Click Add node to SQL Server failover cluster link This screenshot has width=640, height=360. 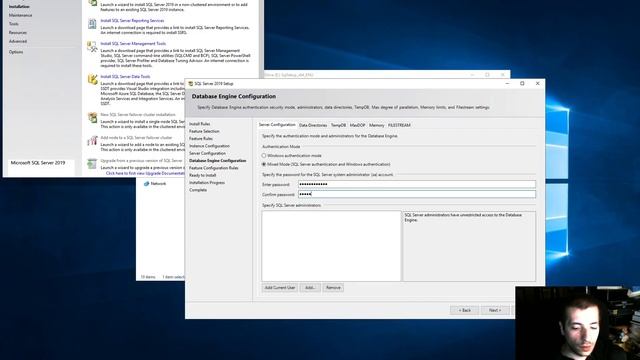point(136,138)
